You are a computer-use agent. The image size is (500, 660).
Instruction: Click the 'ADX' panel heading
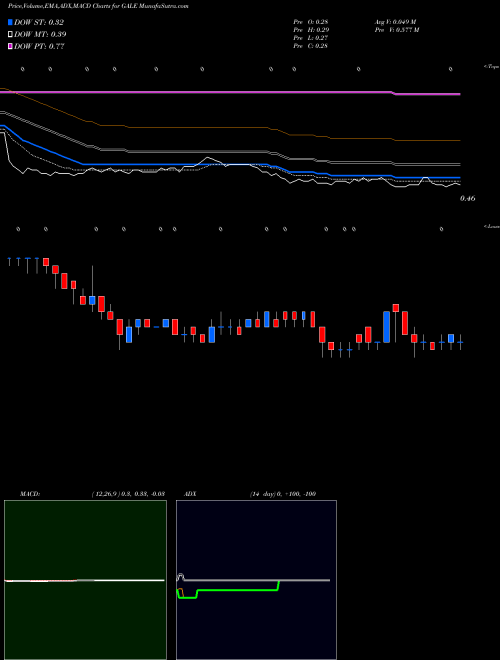pyautogui.click(x=190, y=494)
